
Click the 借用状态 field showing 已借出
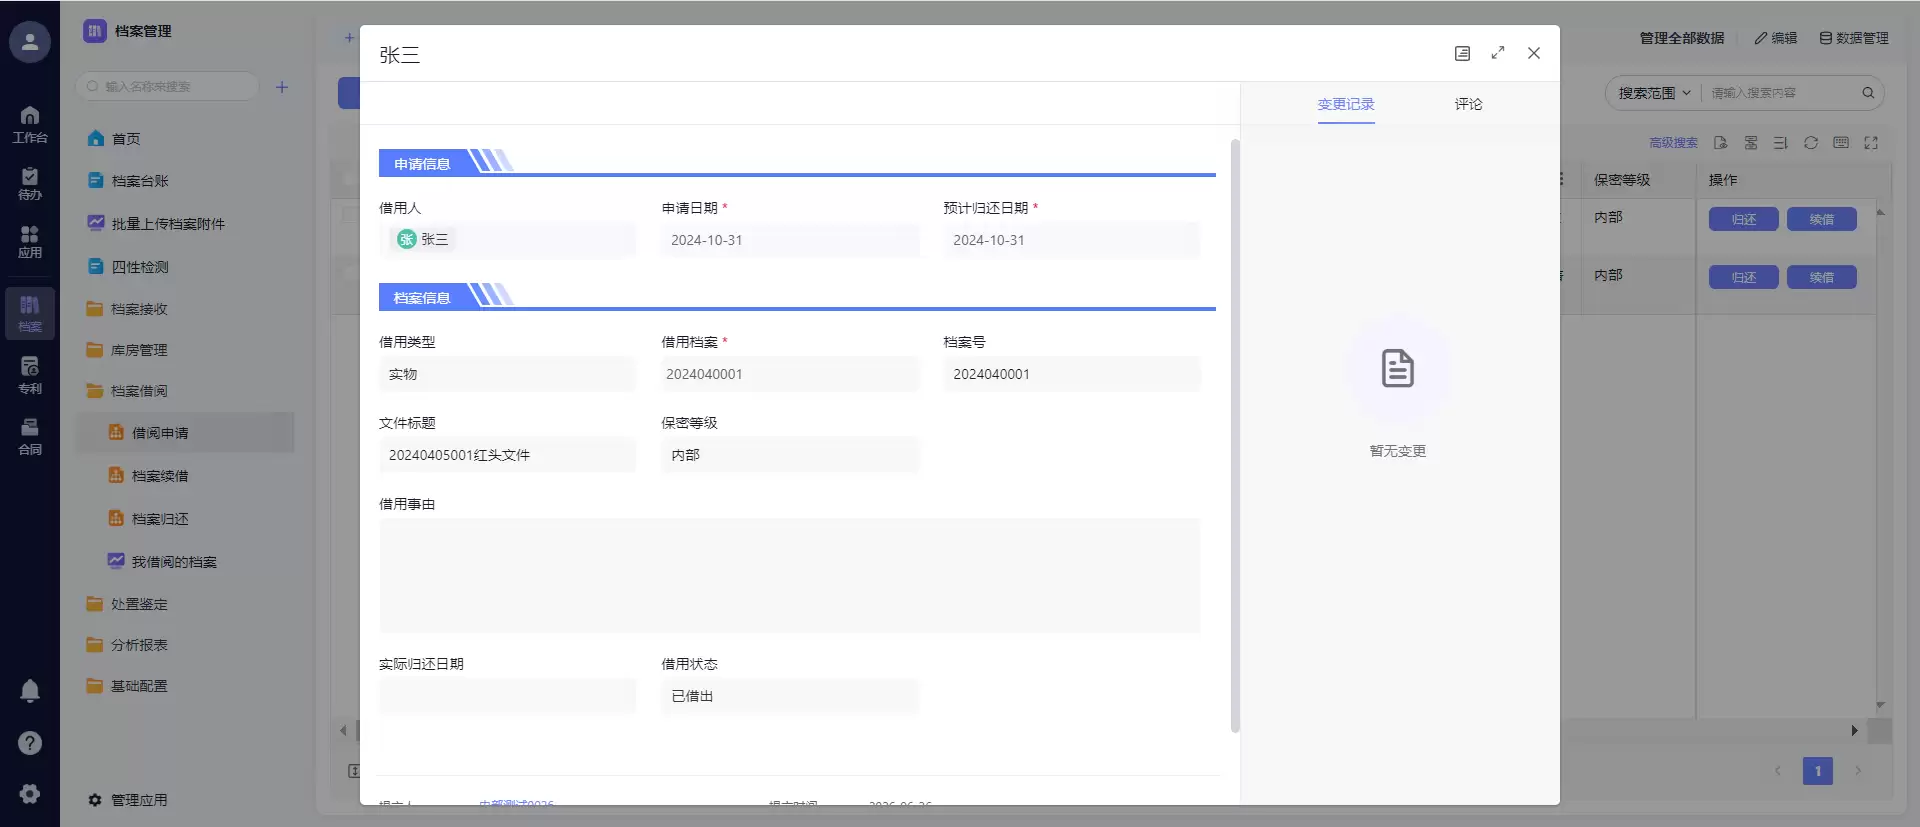coord(789,696)
